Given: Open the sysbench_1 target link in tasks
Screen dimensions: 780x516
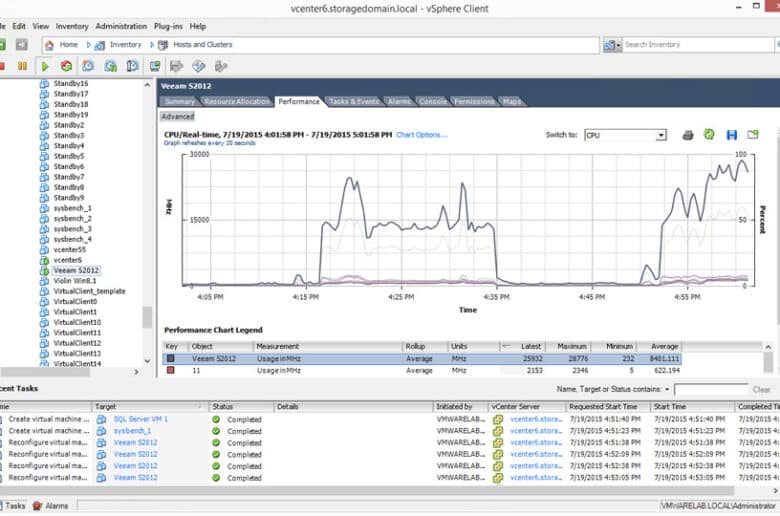Looking at the screenshot, I should tap(132, 431).
